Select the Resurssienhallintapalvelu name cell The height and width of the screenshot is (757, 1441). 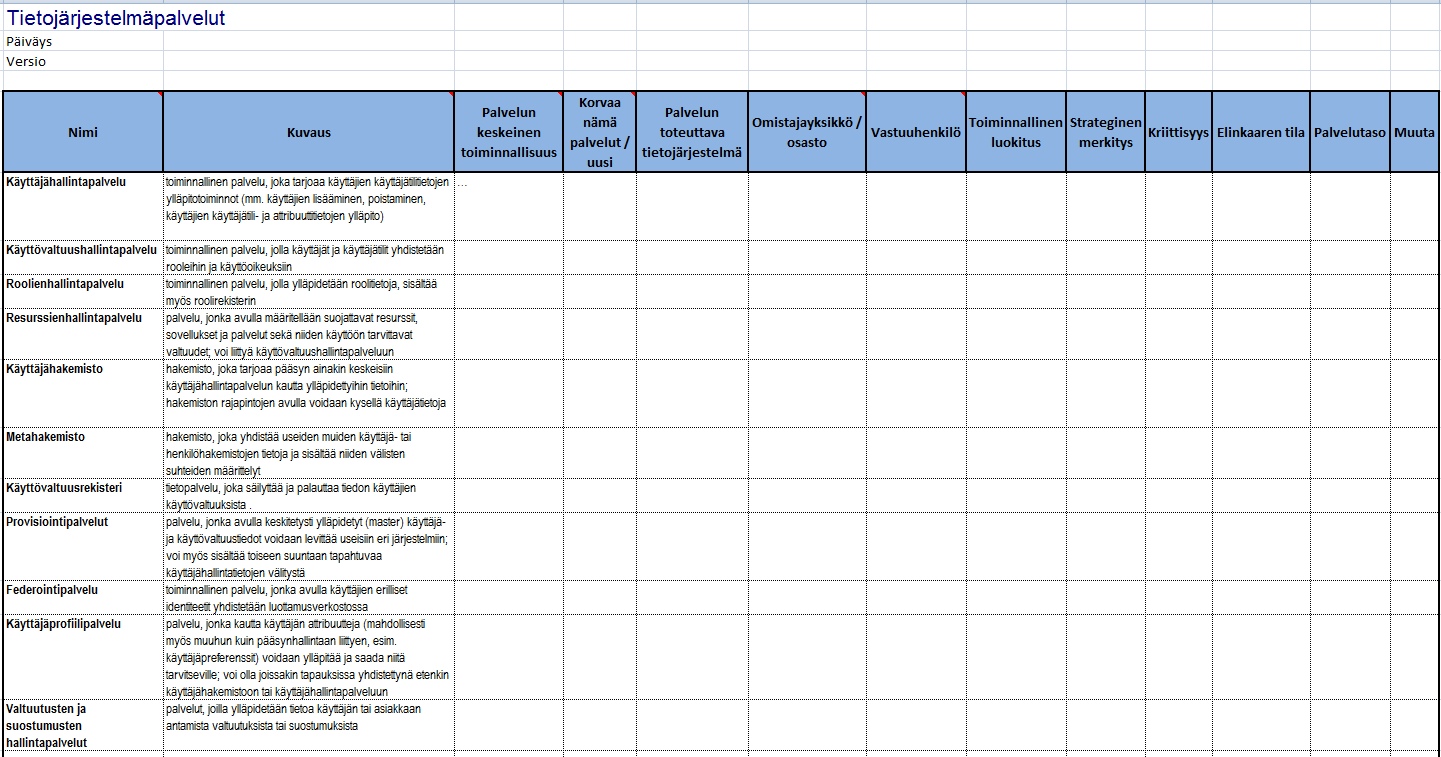pyautogui.click(x=83, y=335)
